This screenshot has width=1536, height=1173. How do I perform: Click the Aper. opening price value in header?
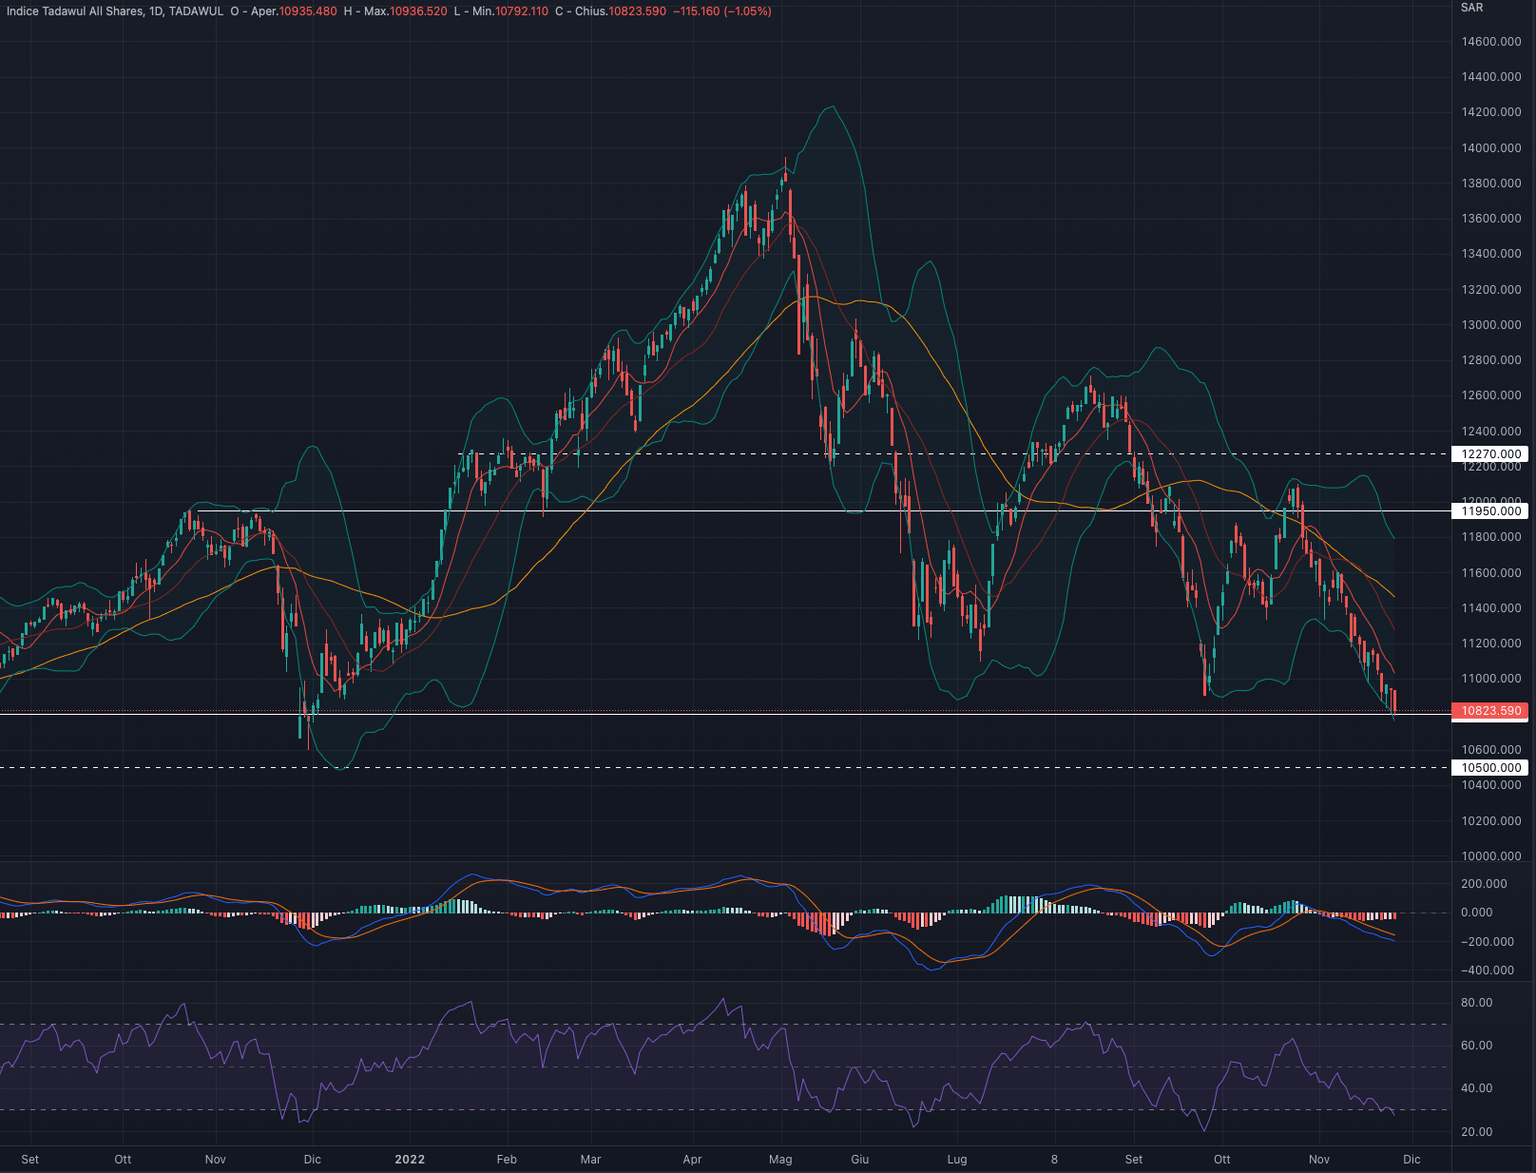click(x=308, y=11)
